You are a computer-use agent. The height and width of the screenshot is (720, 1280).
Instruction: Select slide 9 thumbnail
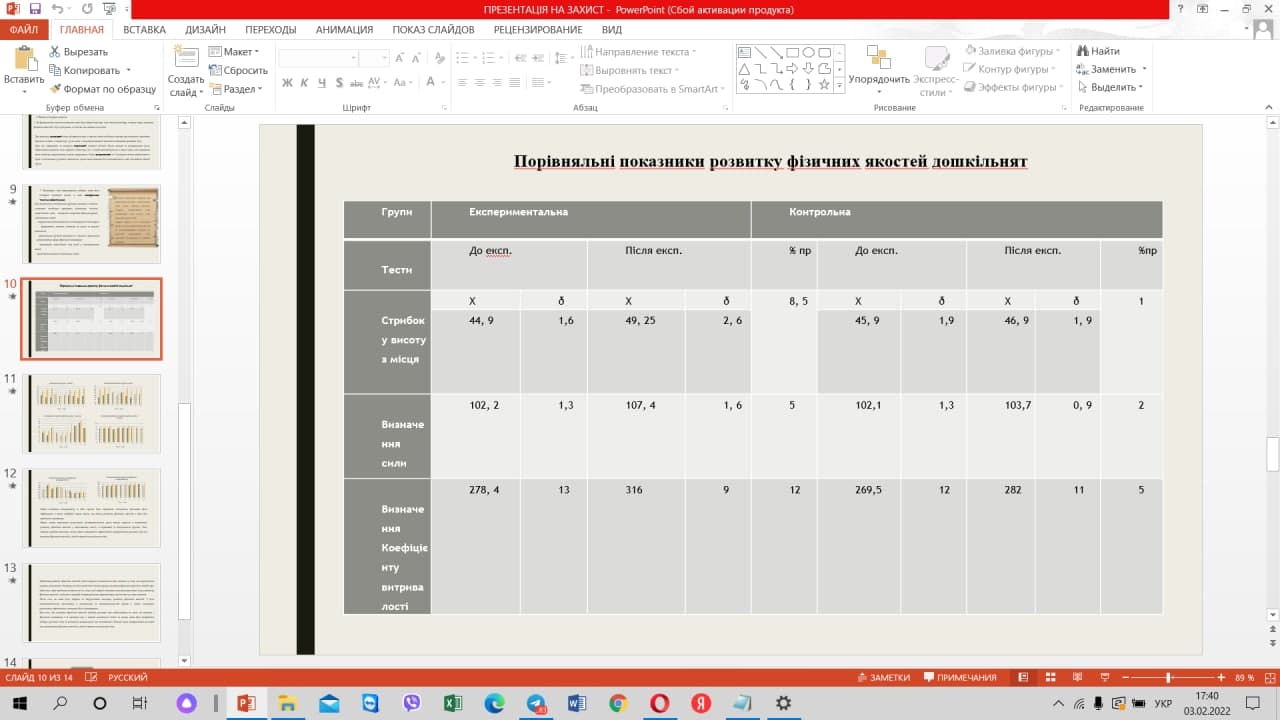[x=91, y=224]
